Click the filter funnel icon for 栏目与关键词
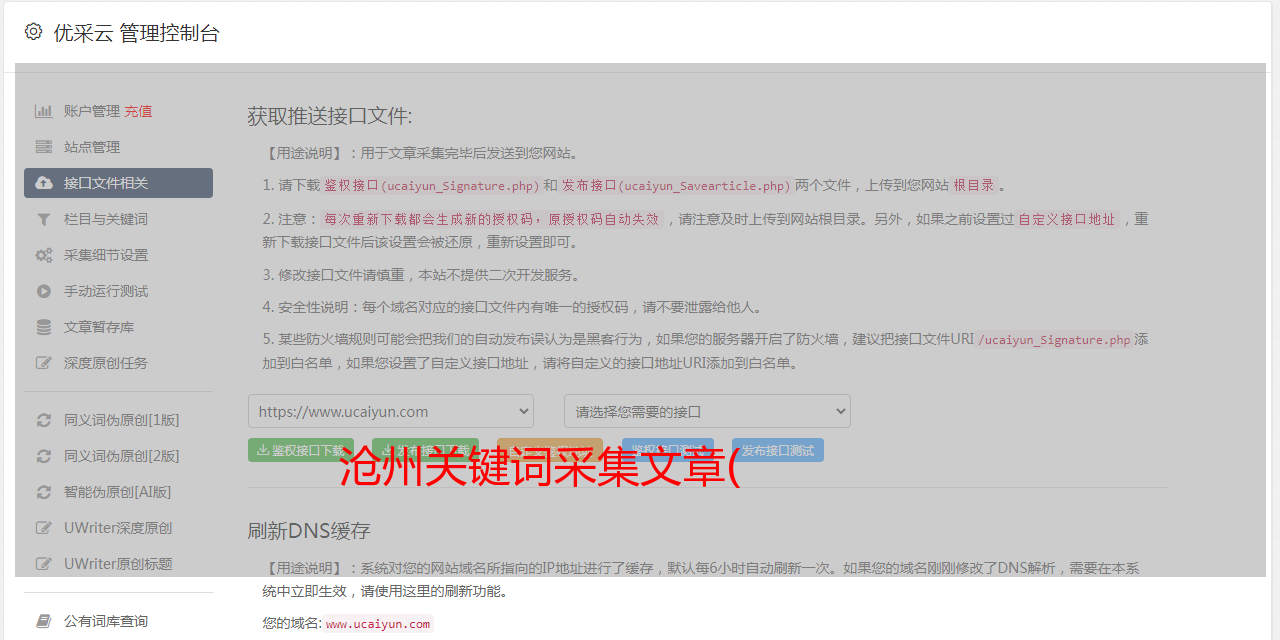 [44, 219]
